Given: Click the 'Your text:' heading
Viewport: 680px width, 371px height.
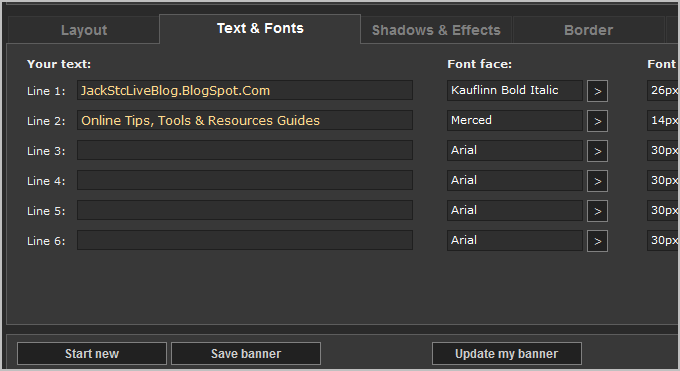Looking at the screenshot, I should [59, 64].
